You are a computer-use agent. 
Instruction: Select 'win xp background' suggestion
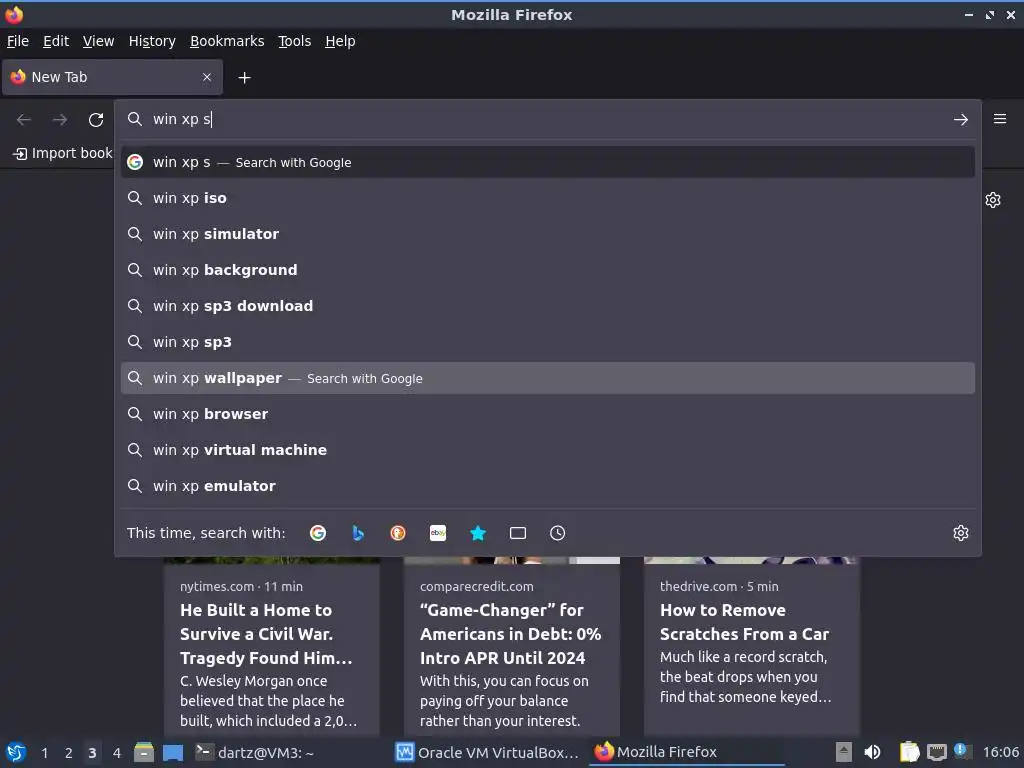(x=548, y=270)
